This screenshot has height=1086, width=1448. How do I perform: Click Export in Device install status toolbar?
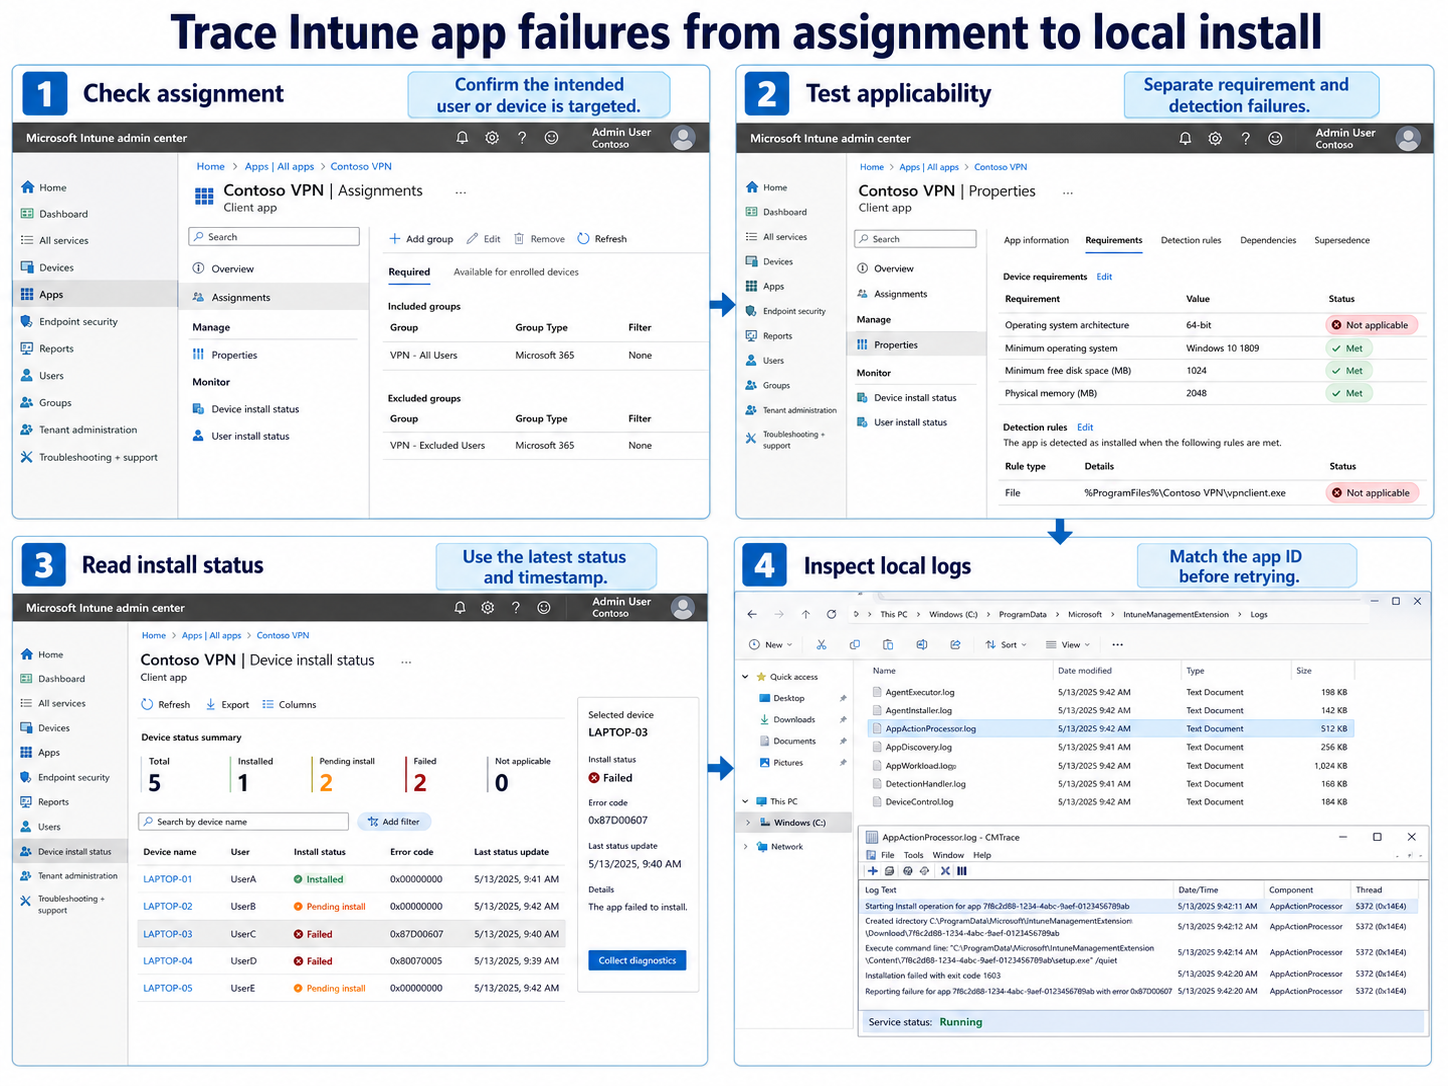[227, 705]
